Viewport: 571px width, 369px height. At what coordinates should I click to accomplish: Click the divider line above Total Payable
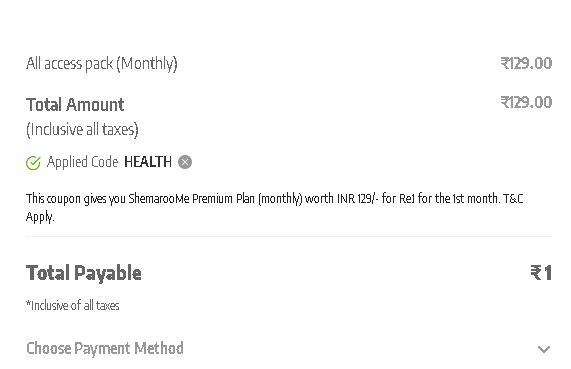[x=289, y=236]
